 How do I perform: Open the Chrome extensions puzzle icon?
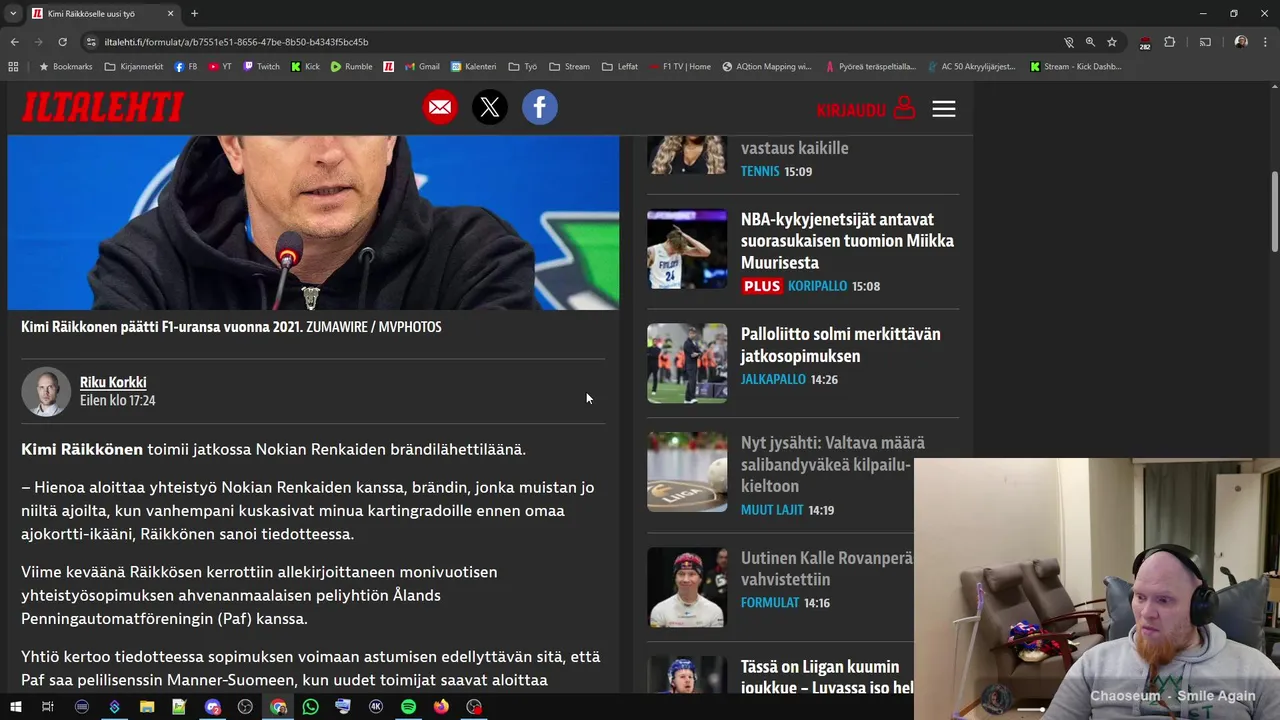tap(1170, 42)
